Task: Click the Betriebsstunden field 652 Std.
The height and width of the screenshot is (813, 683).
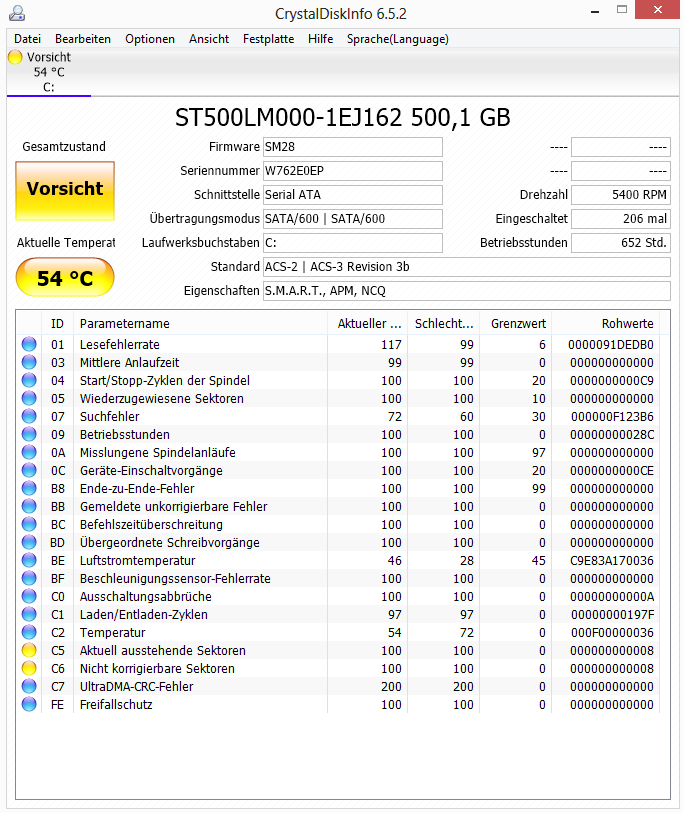Action: tap(621, 243)
